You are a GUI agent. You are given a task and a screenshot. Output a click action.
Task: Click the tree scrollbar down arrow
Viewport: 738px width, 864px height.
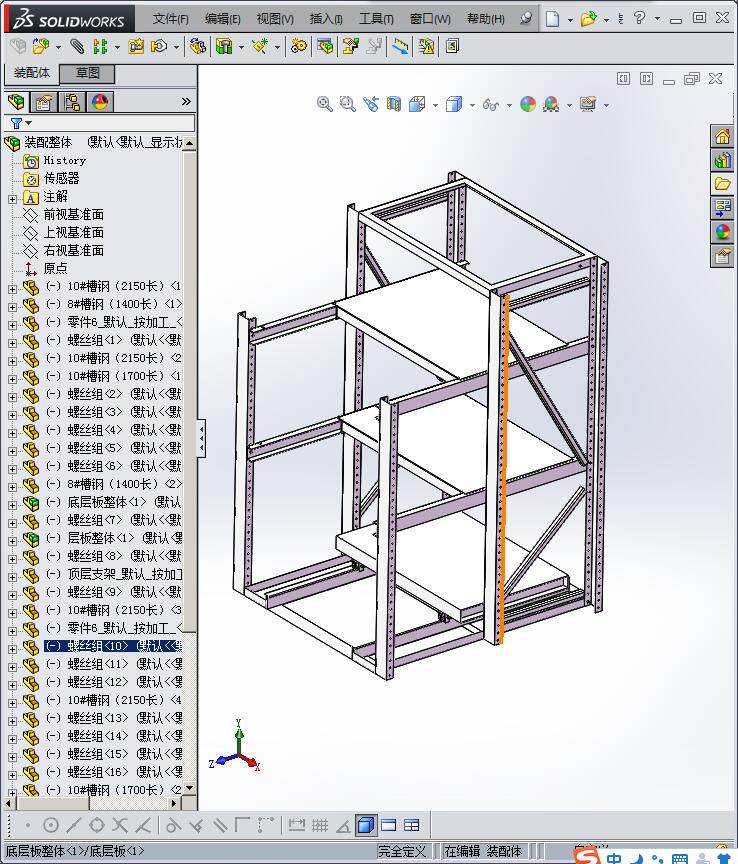point(190,789)
